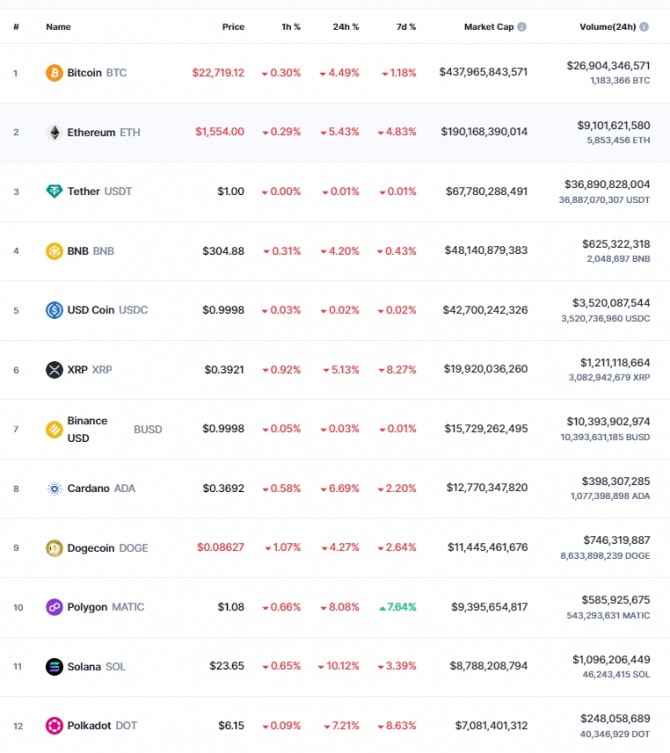Image resolution: width=670 pixels, height=753 pixels.
Task: Click the Polkadot pink logo icon
Action: coord(54,726)
